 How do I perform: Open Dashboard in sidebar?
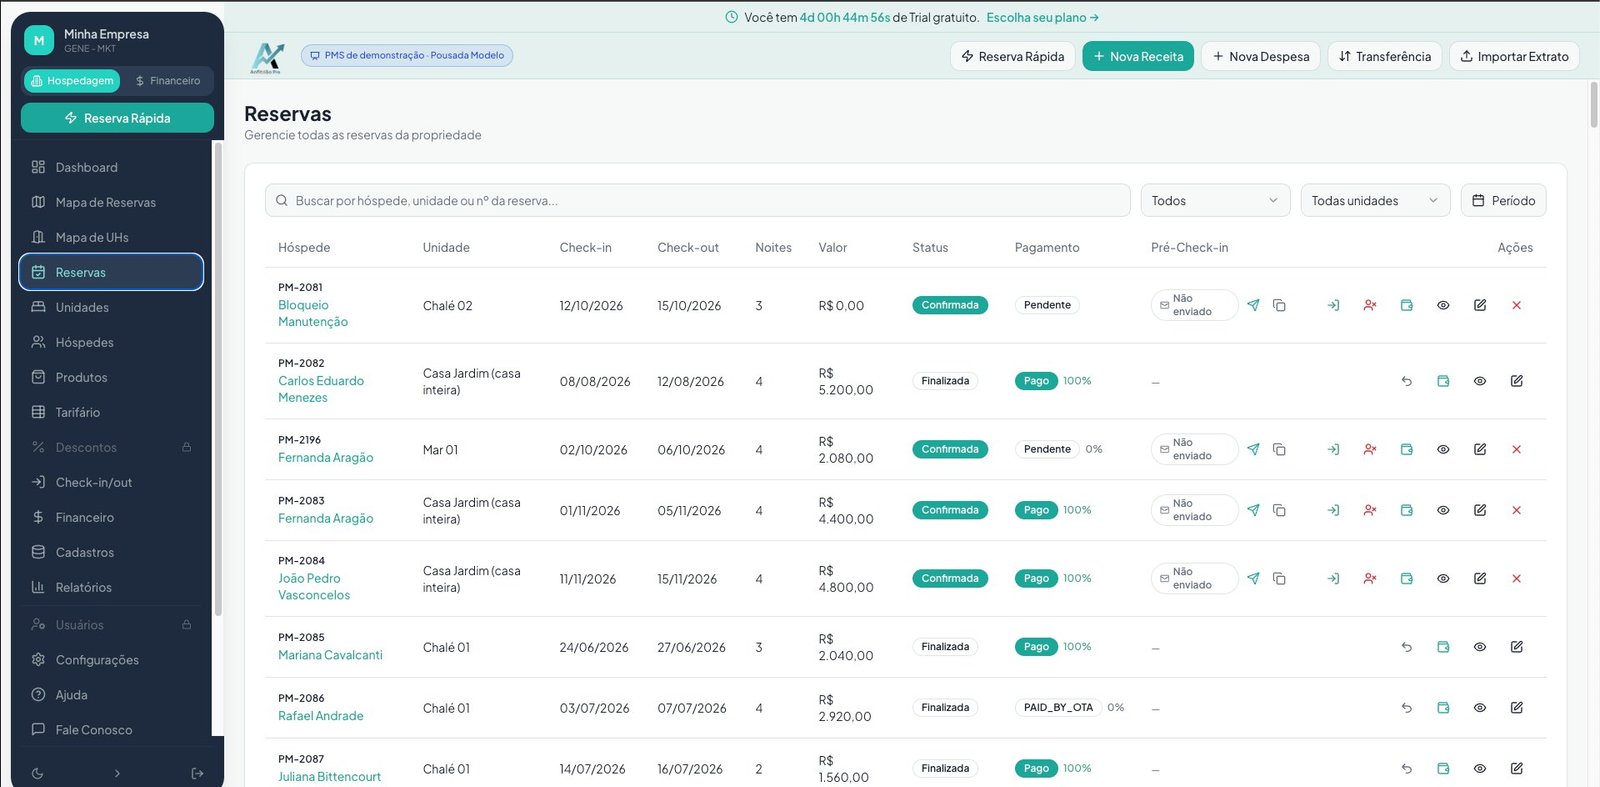tap(111, 167)
